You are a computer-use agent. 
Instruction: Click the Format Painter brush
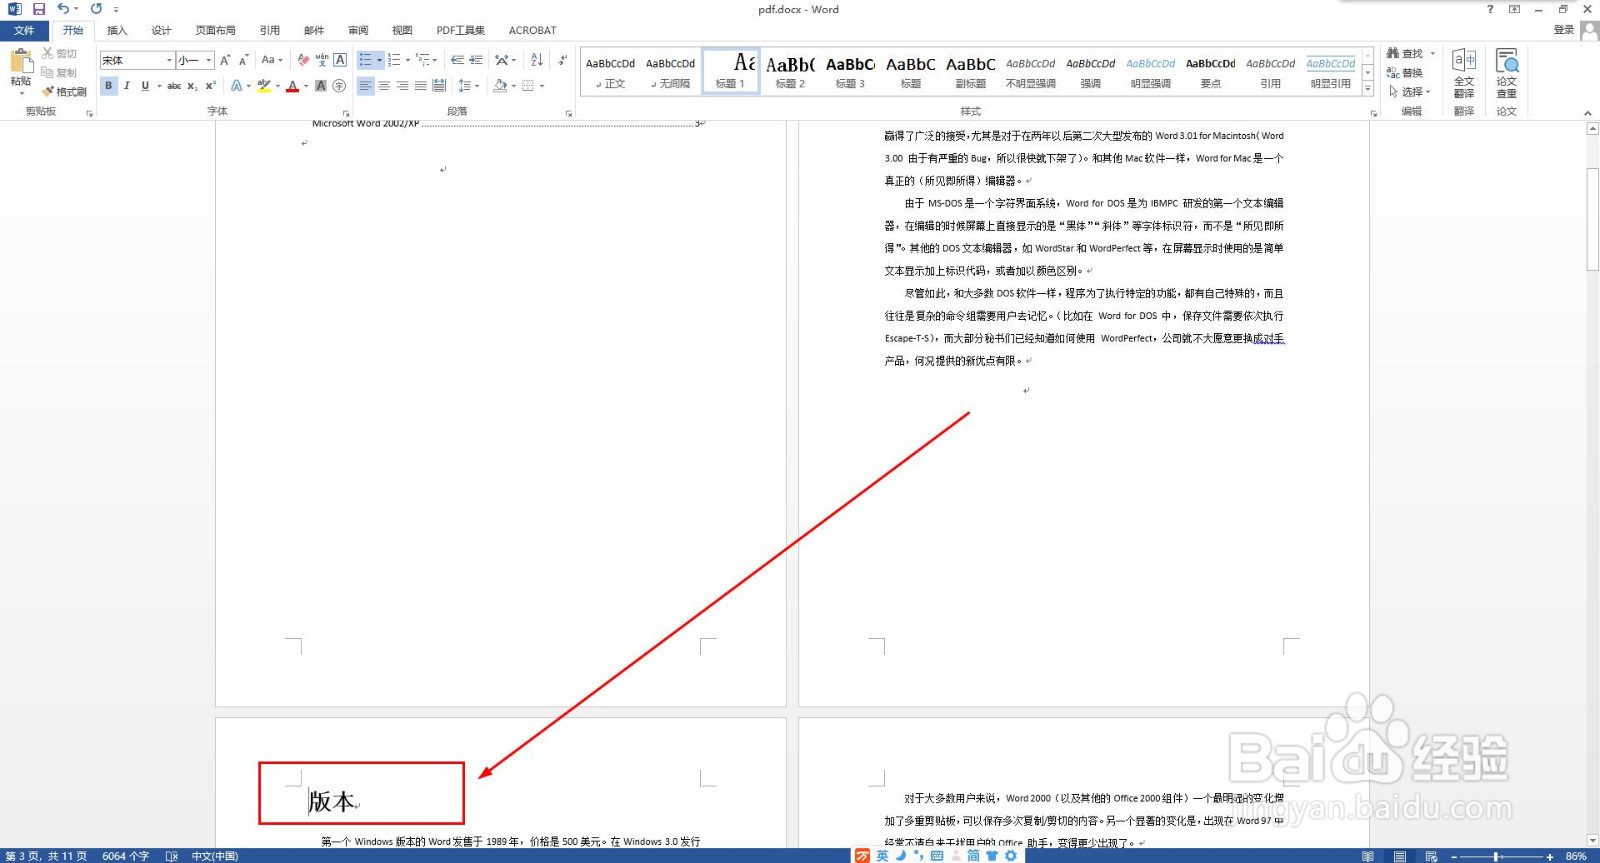pos(64,91)
